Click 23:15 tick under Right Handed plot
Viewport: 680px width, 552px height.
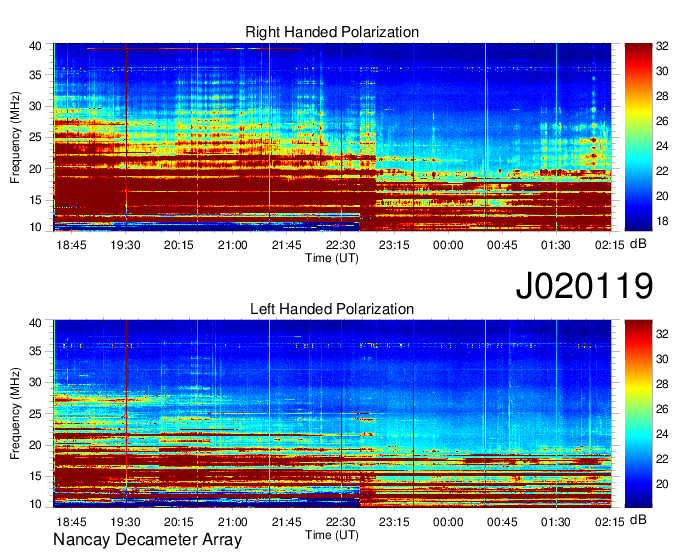pos(394,245)
